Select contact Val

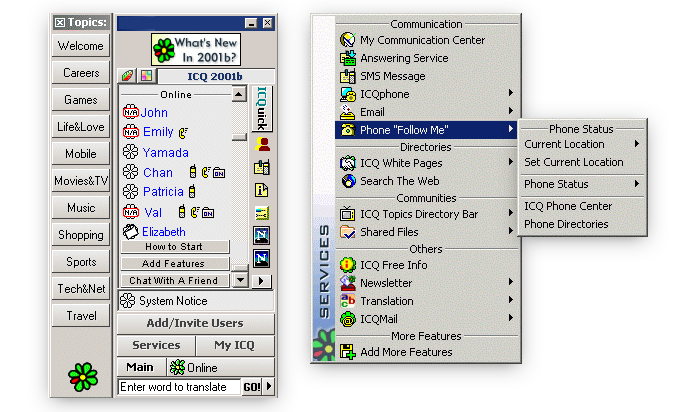pyautogui.click(x=153, y=213)
